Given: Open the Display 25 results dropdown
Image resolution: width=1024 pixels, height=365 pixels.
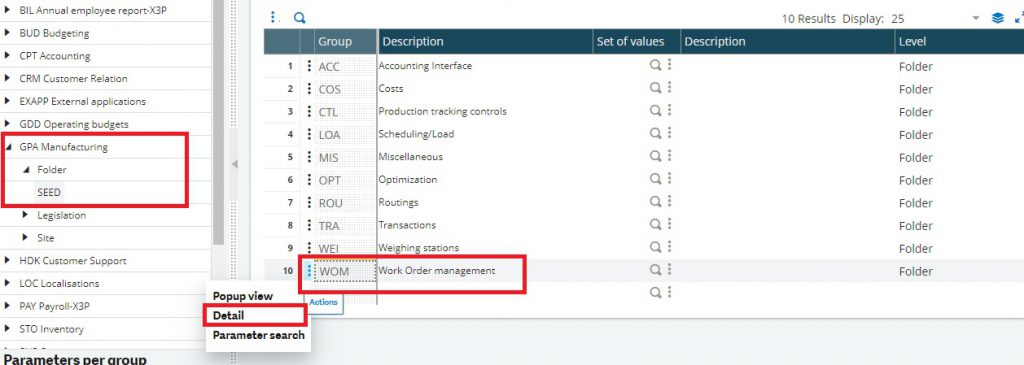Looking at the screenshot, I should point(976,18).
